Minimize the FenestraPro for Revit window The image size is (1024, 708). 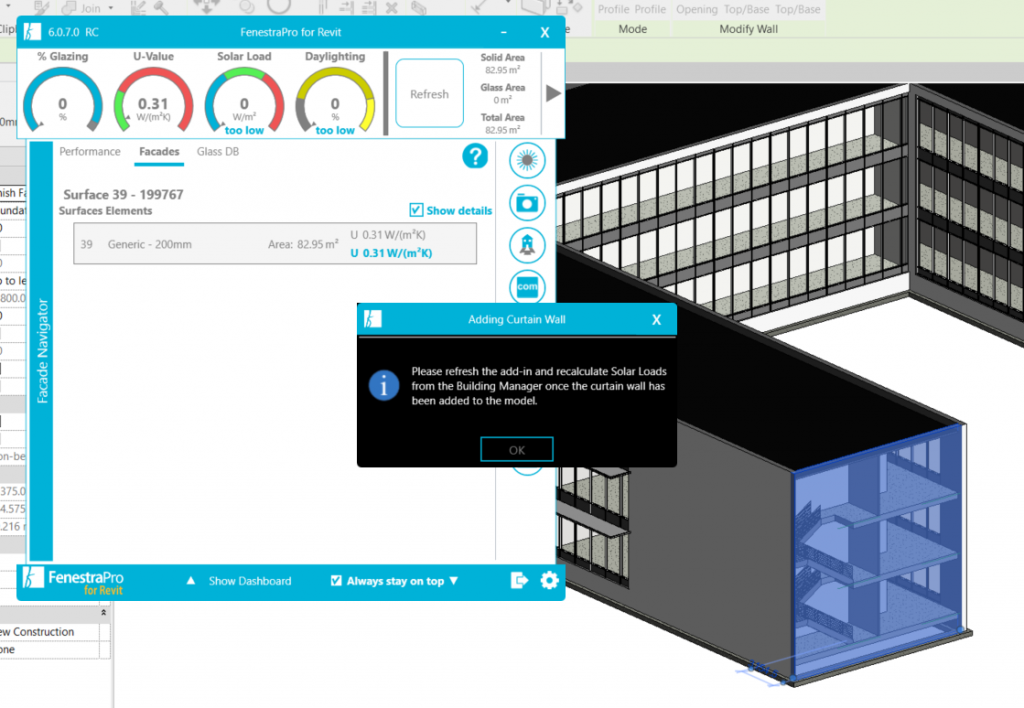tap(504, 32)
